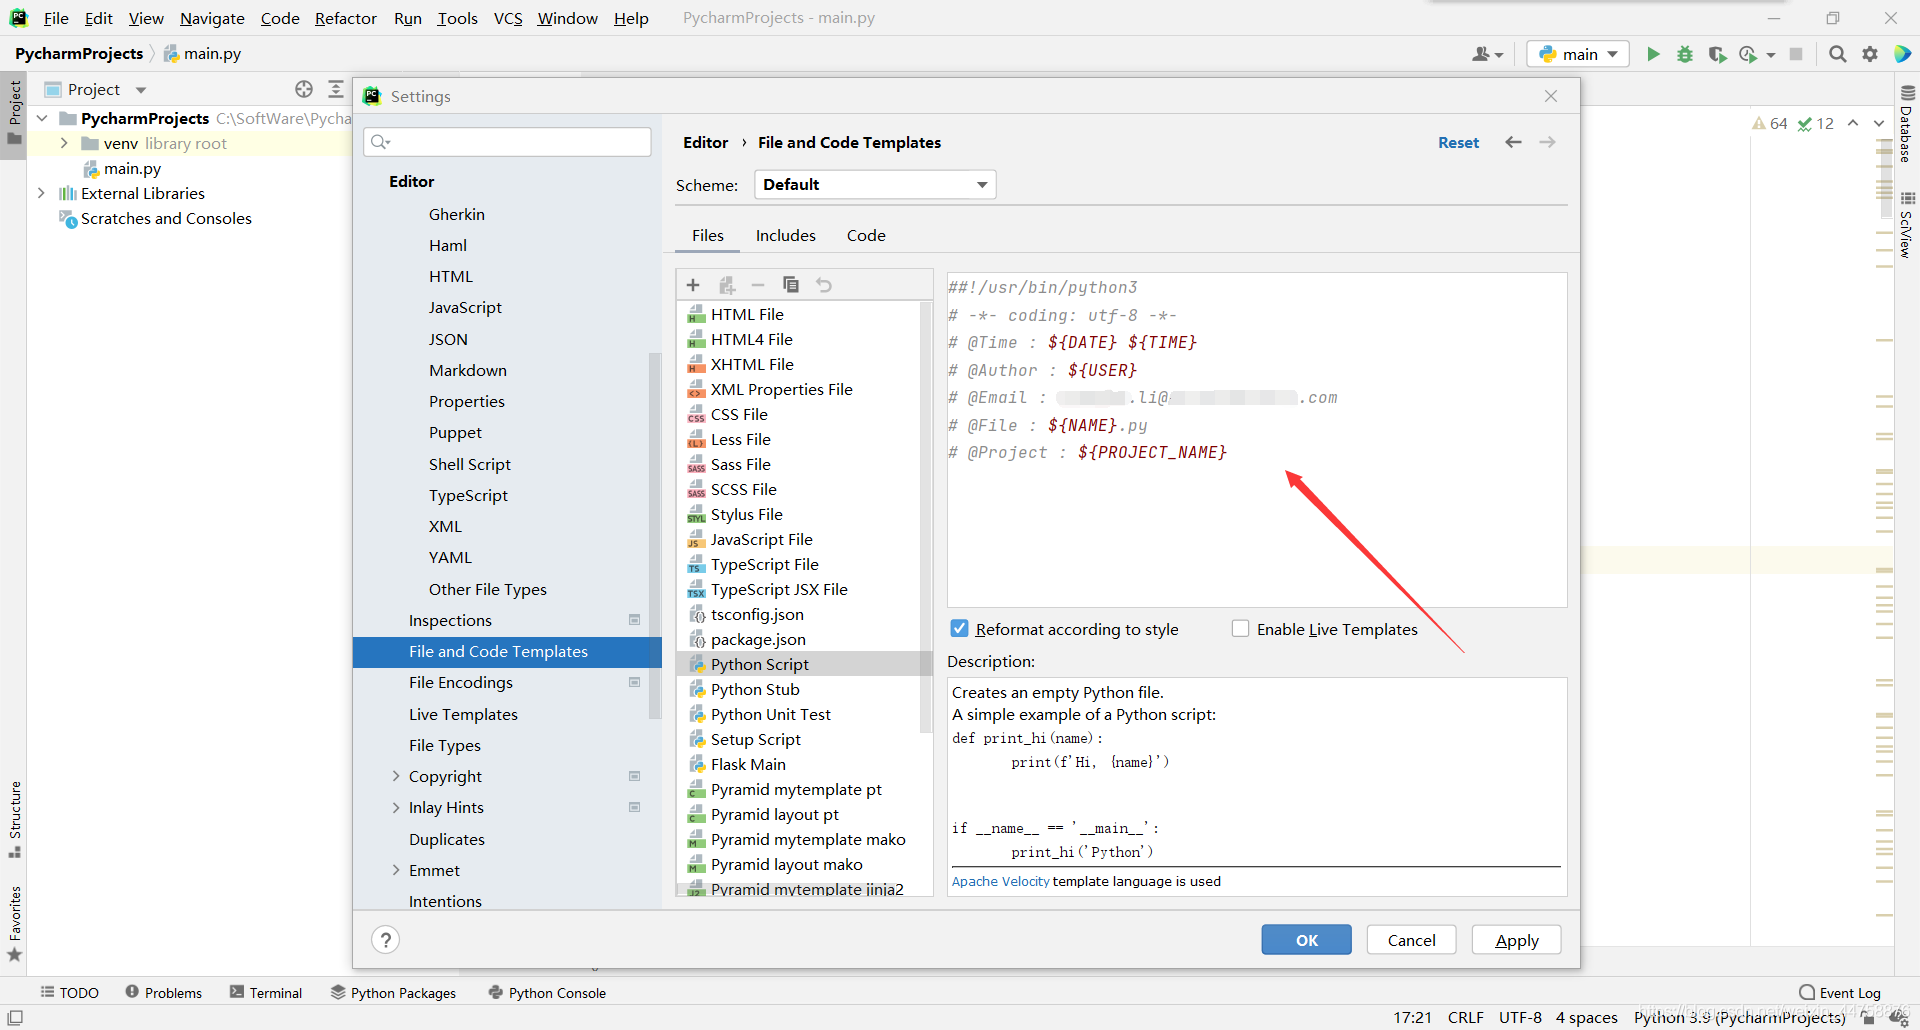Open the Scheme dropdown
This screenshot has width=1920, height=1030.
tap(875, 185)
